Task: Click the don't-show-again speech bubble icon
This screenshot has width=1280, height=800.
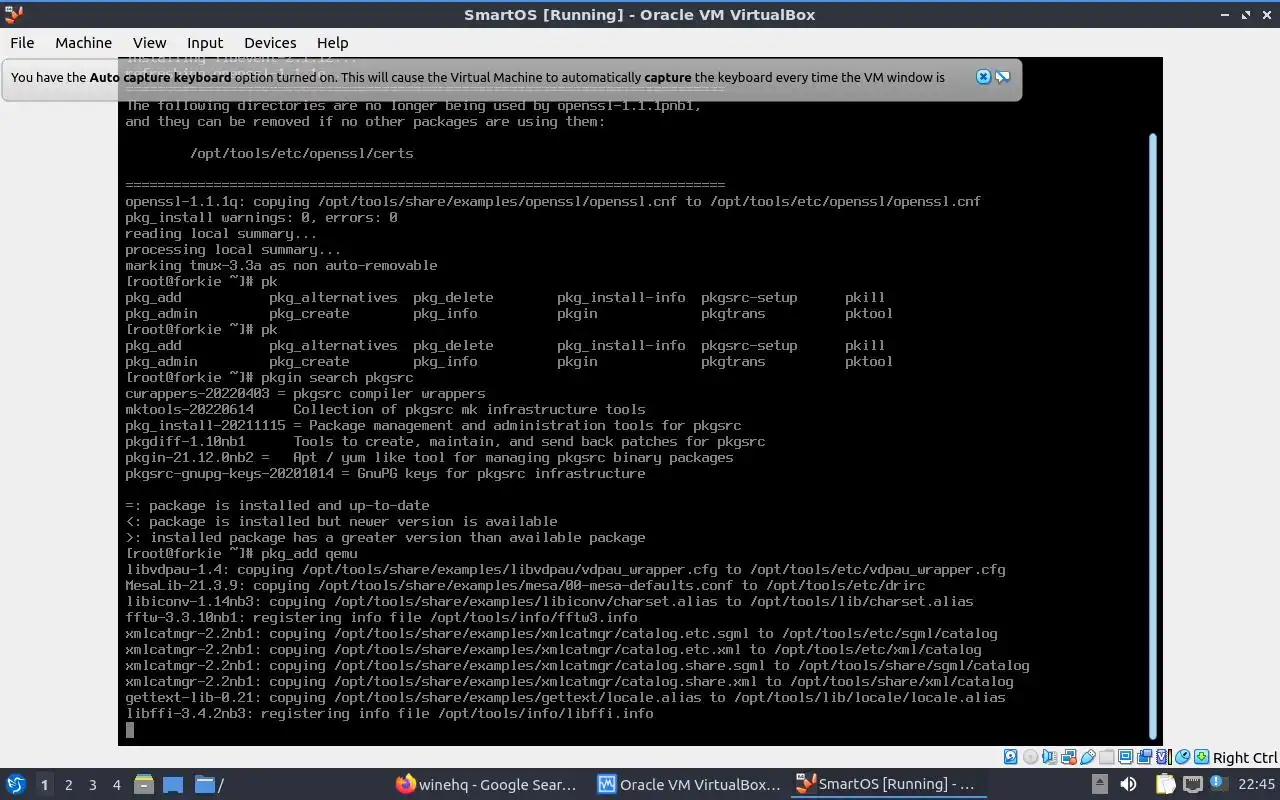Action: point(1002,77)
